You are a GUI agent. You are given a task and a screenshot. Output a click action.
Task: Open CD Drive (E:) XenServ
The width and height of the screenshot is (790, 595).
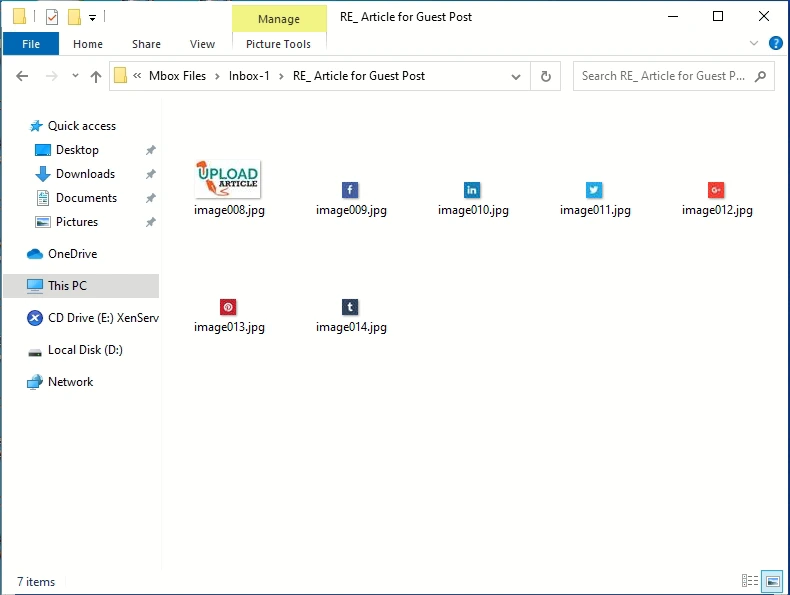[x=103, y=318]
